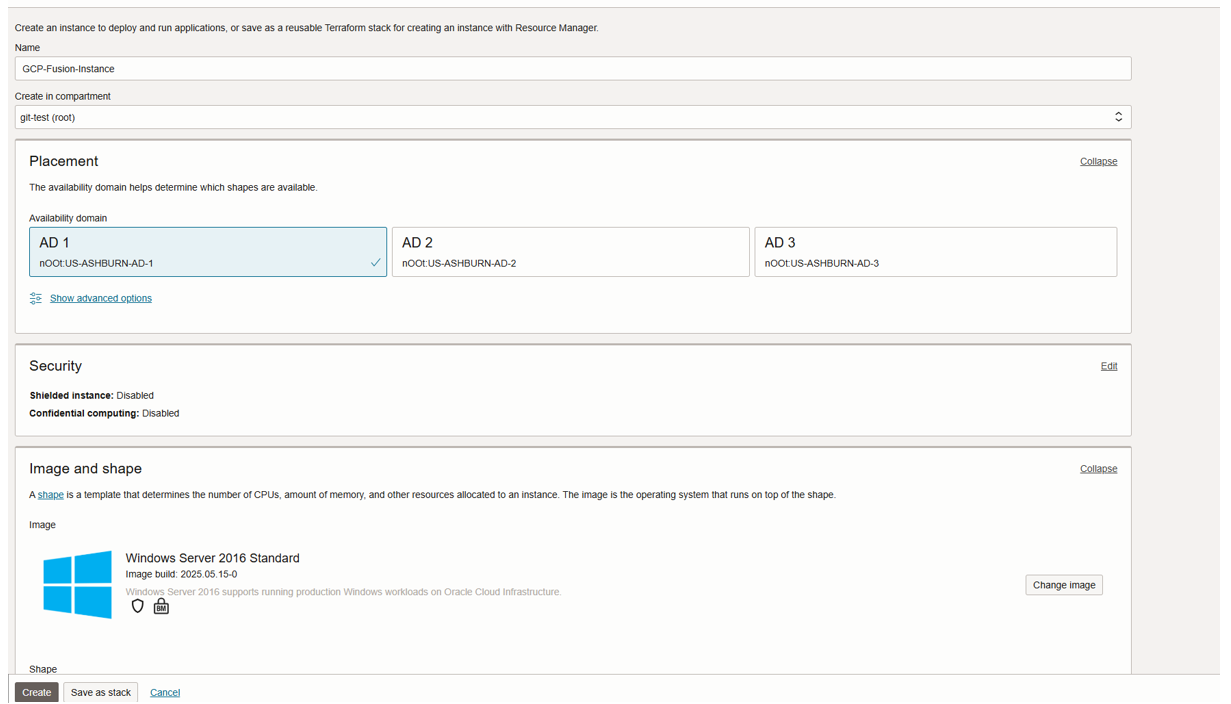Open the shape documentation link
The height and width of the screenshot is (704, 1231).
pos(51,495)
